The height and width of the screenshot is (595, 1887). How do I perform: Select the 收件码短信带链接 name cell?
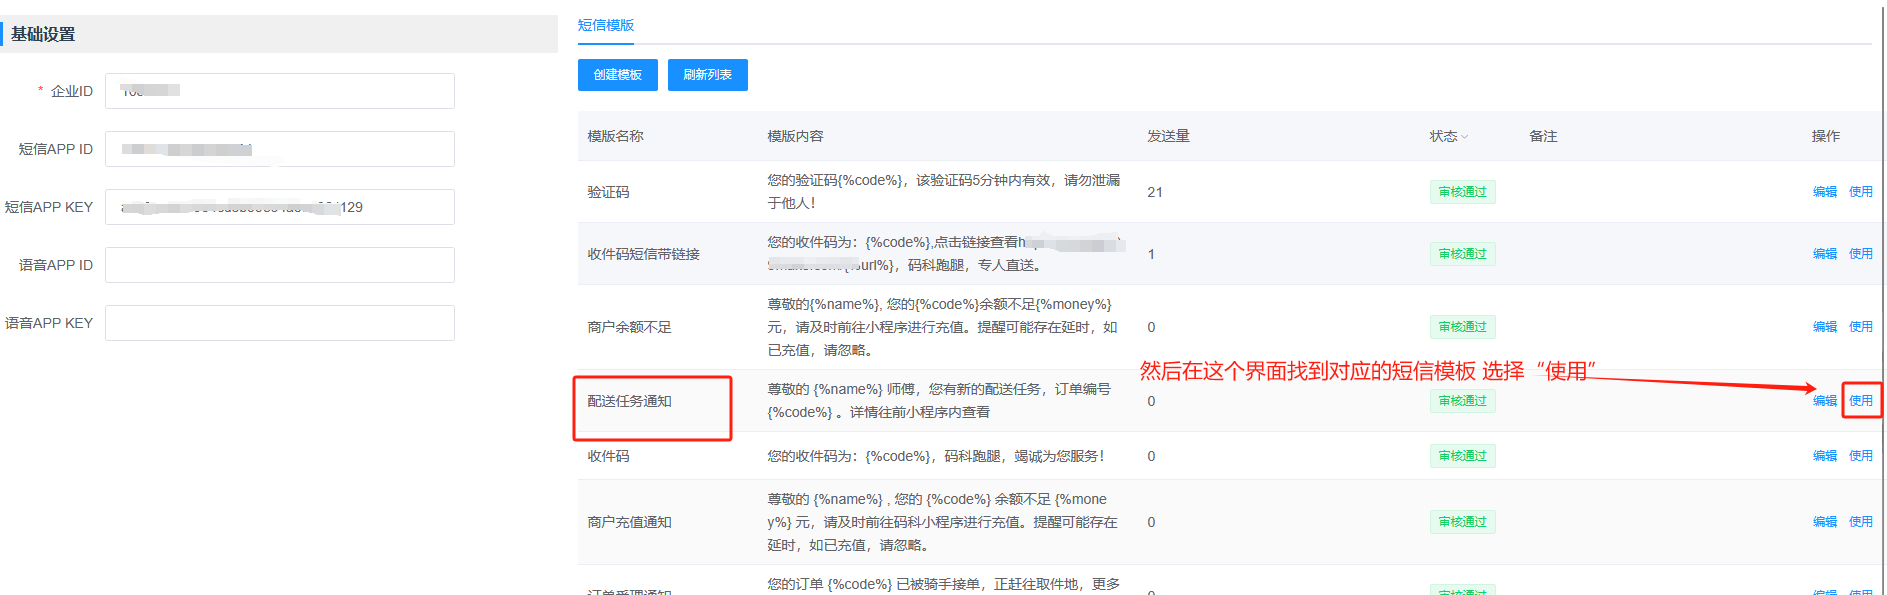(x=644, y=254)
